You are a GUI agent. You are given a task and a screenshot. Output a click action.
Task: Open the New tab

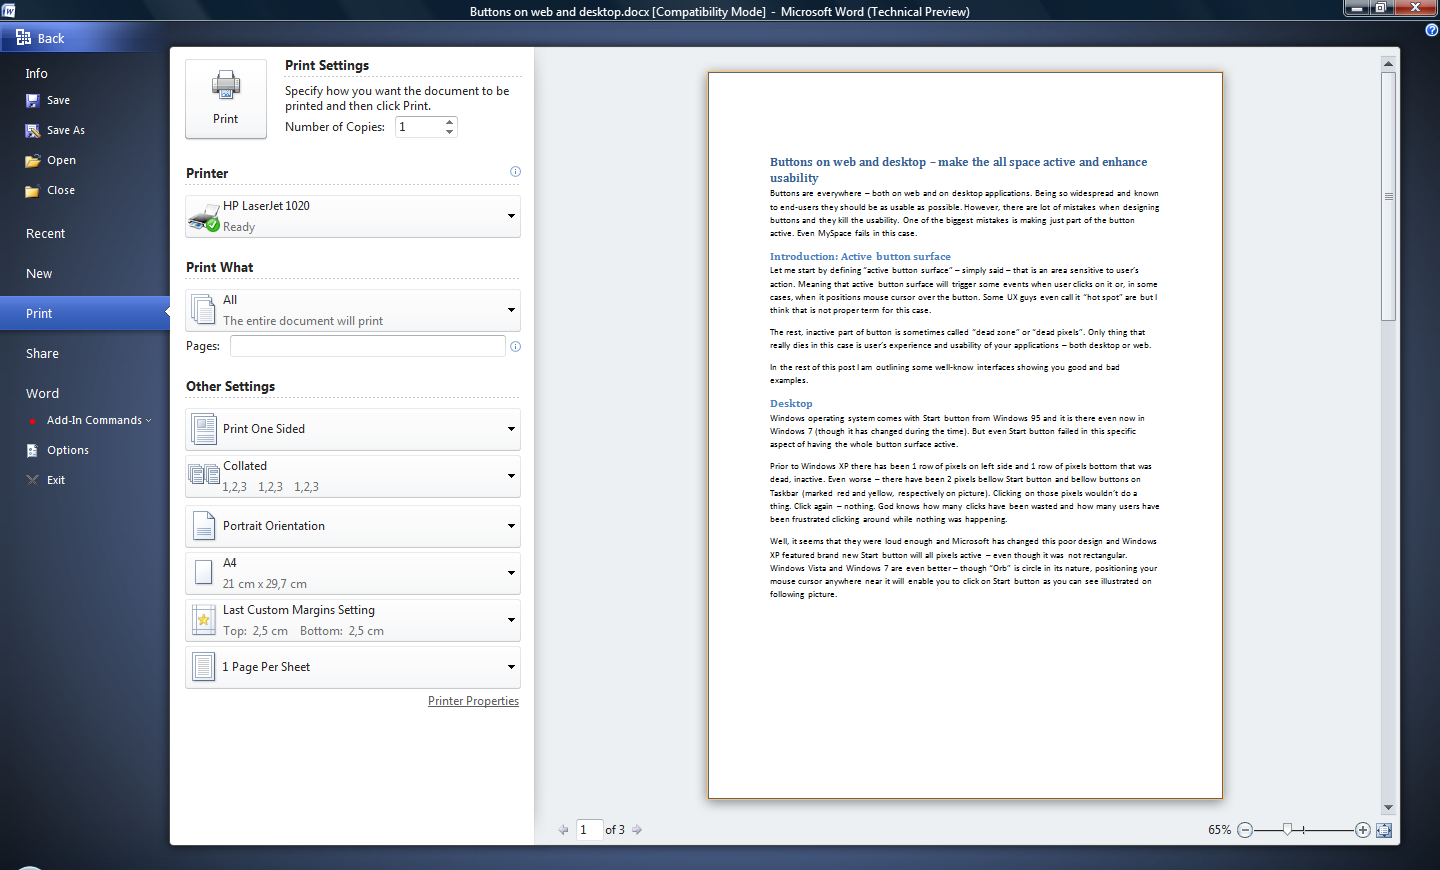point(39,273)
